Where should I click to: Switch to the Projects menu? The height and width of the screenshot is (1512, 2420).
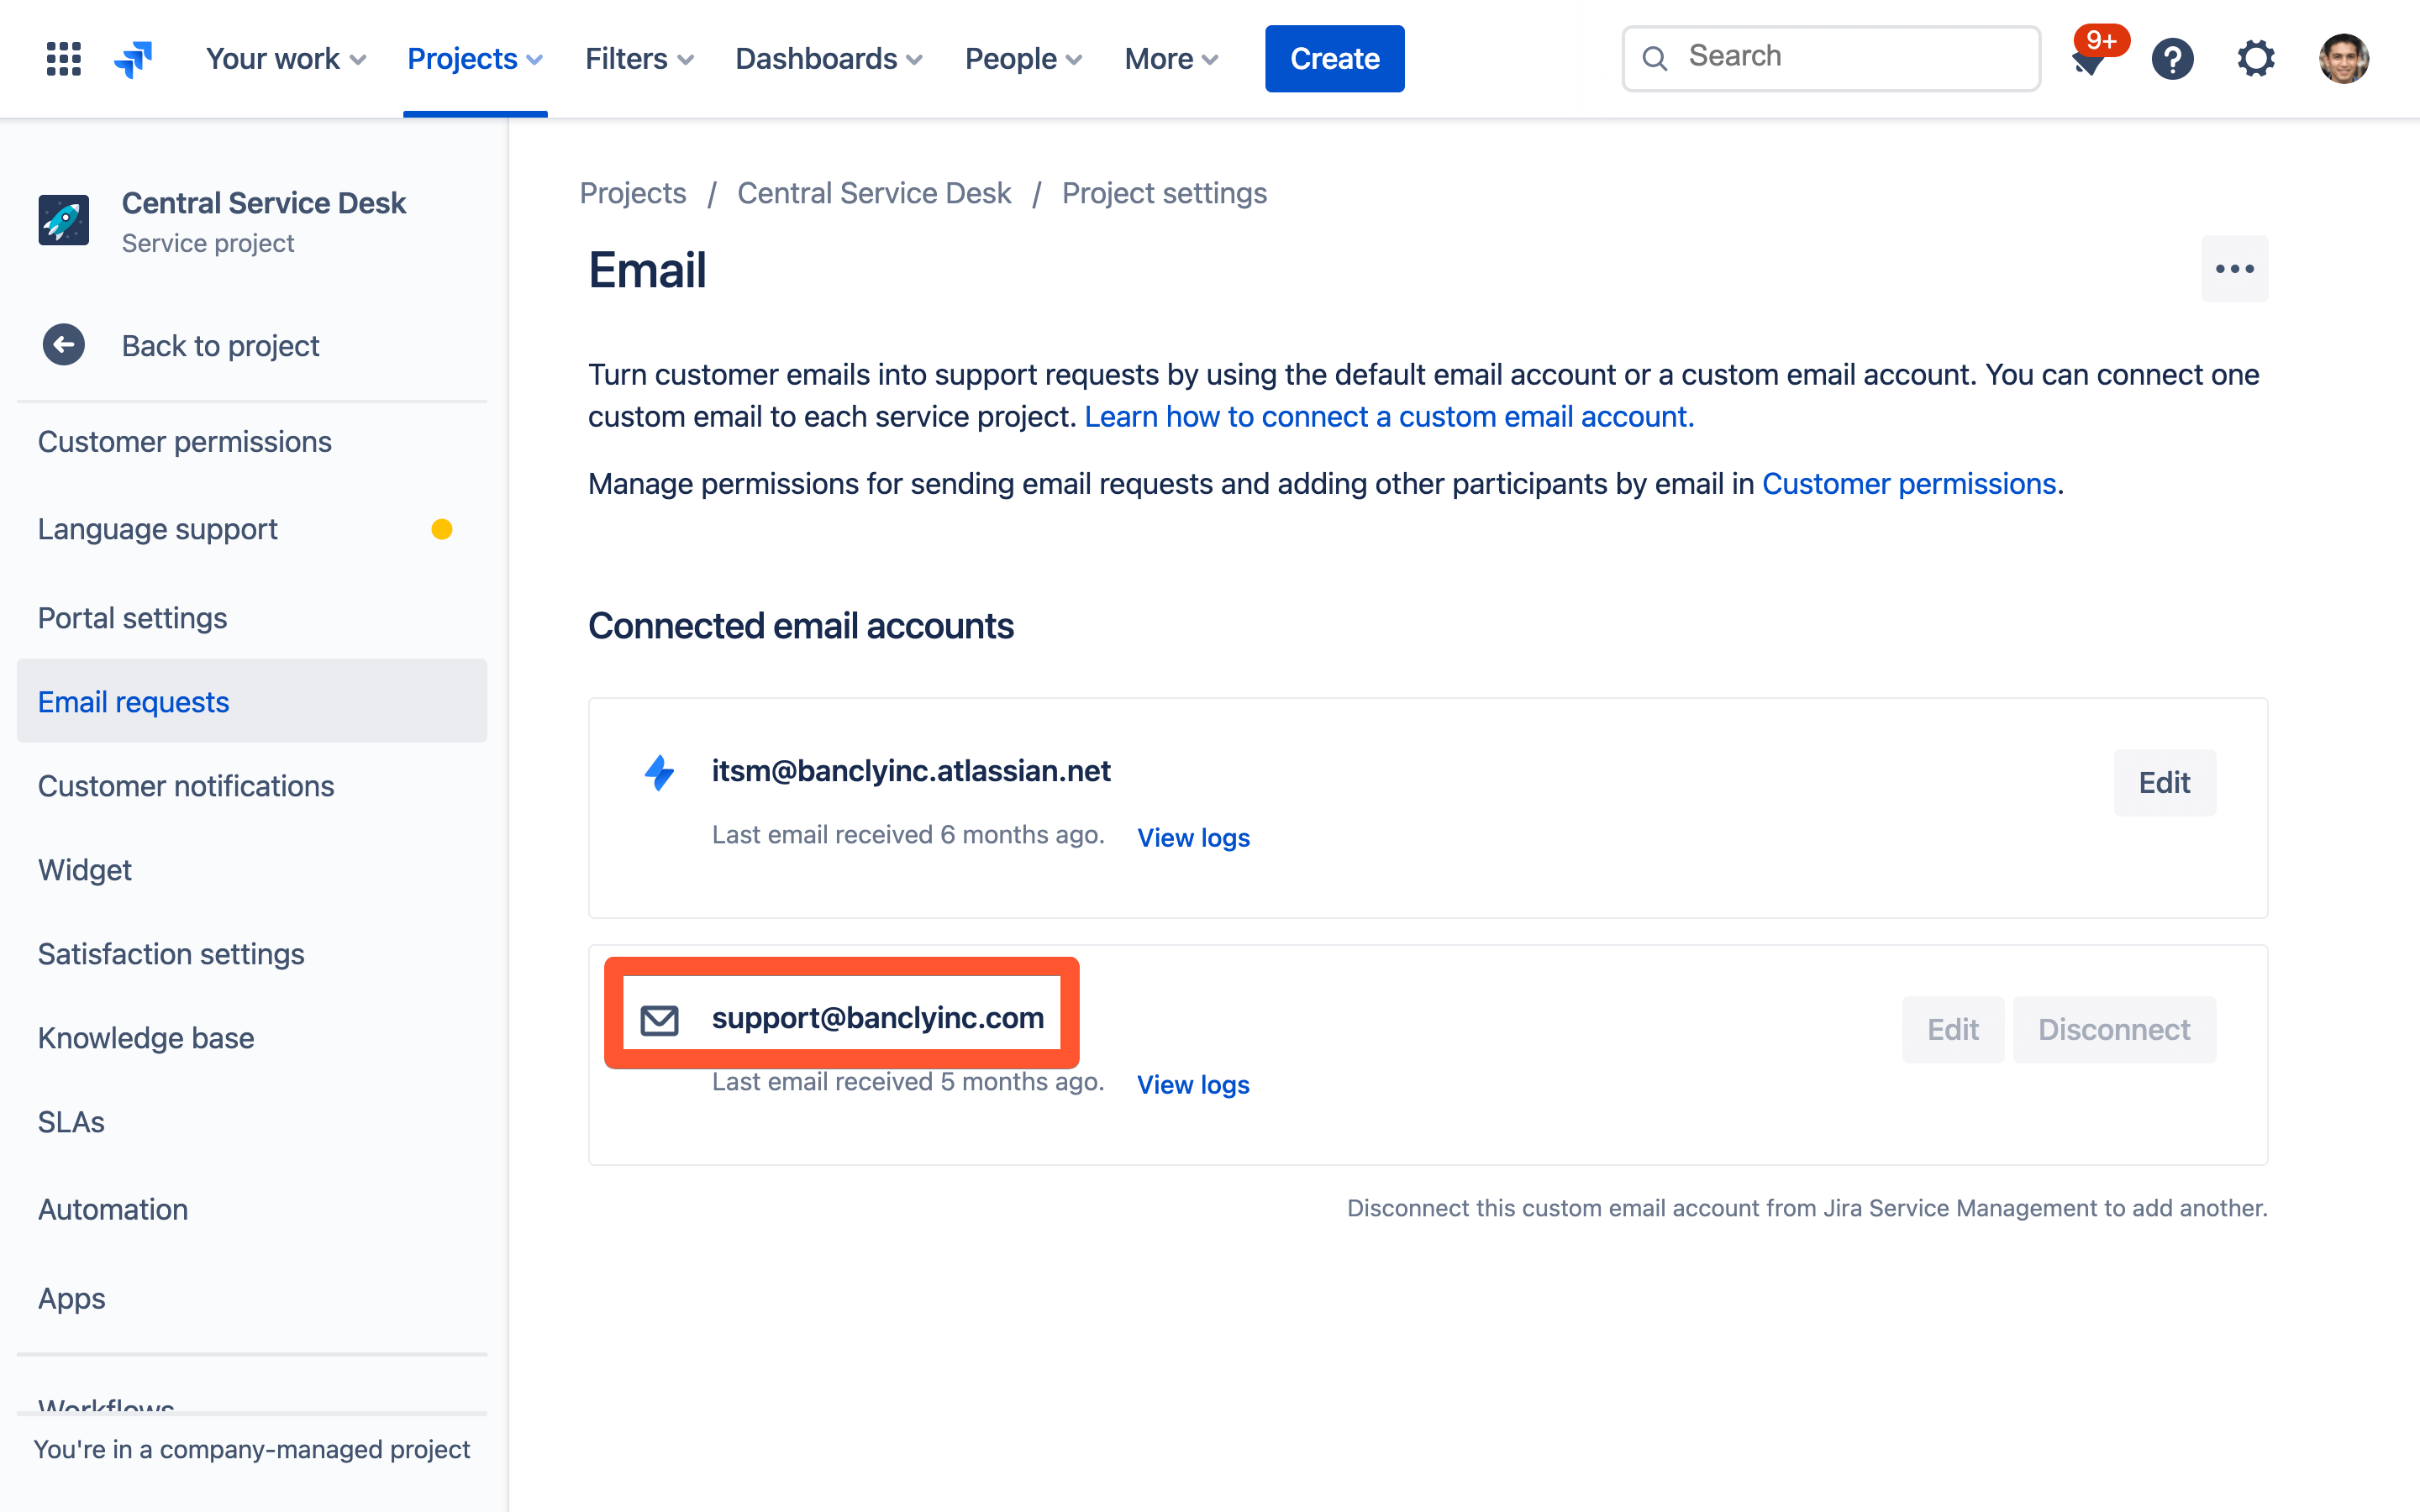pyautogui.click(x=473, y=58)
